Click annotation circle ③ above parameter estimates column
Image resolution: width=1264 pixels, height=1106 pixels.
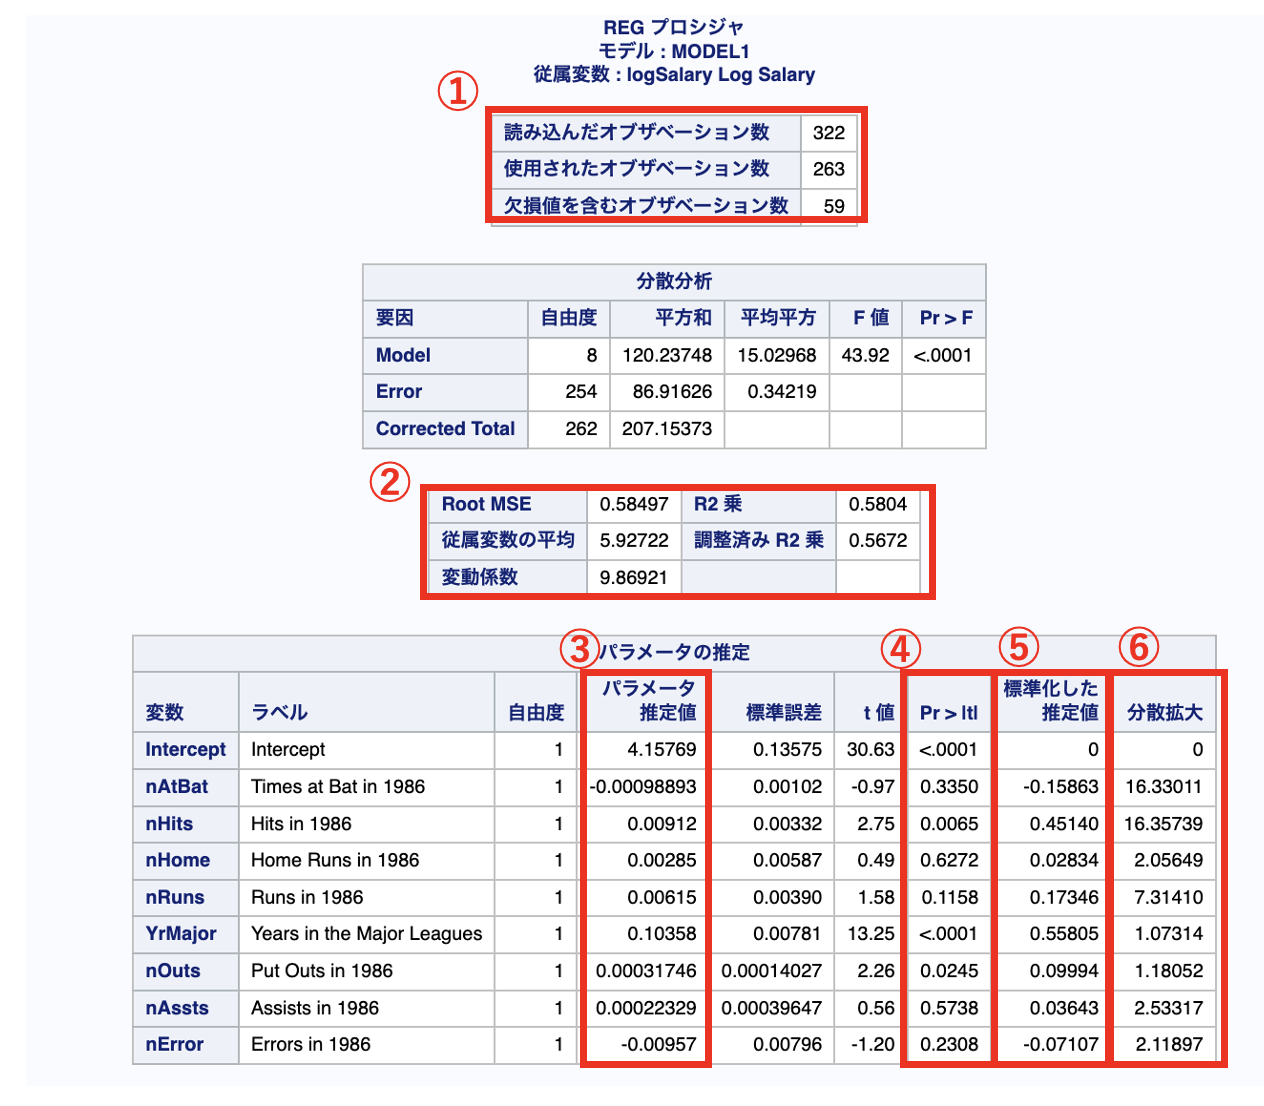pos(581,650)
